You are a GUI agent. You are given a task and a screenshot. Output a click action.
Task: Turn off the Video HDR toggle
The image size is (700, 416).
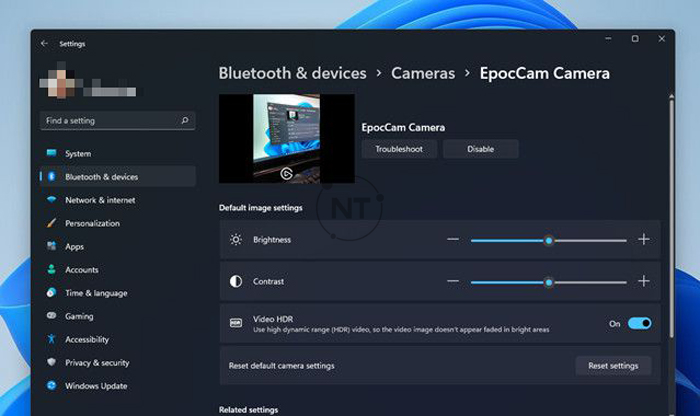639,323
